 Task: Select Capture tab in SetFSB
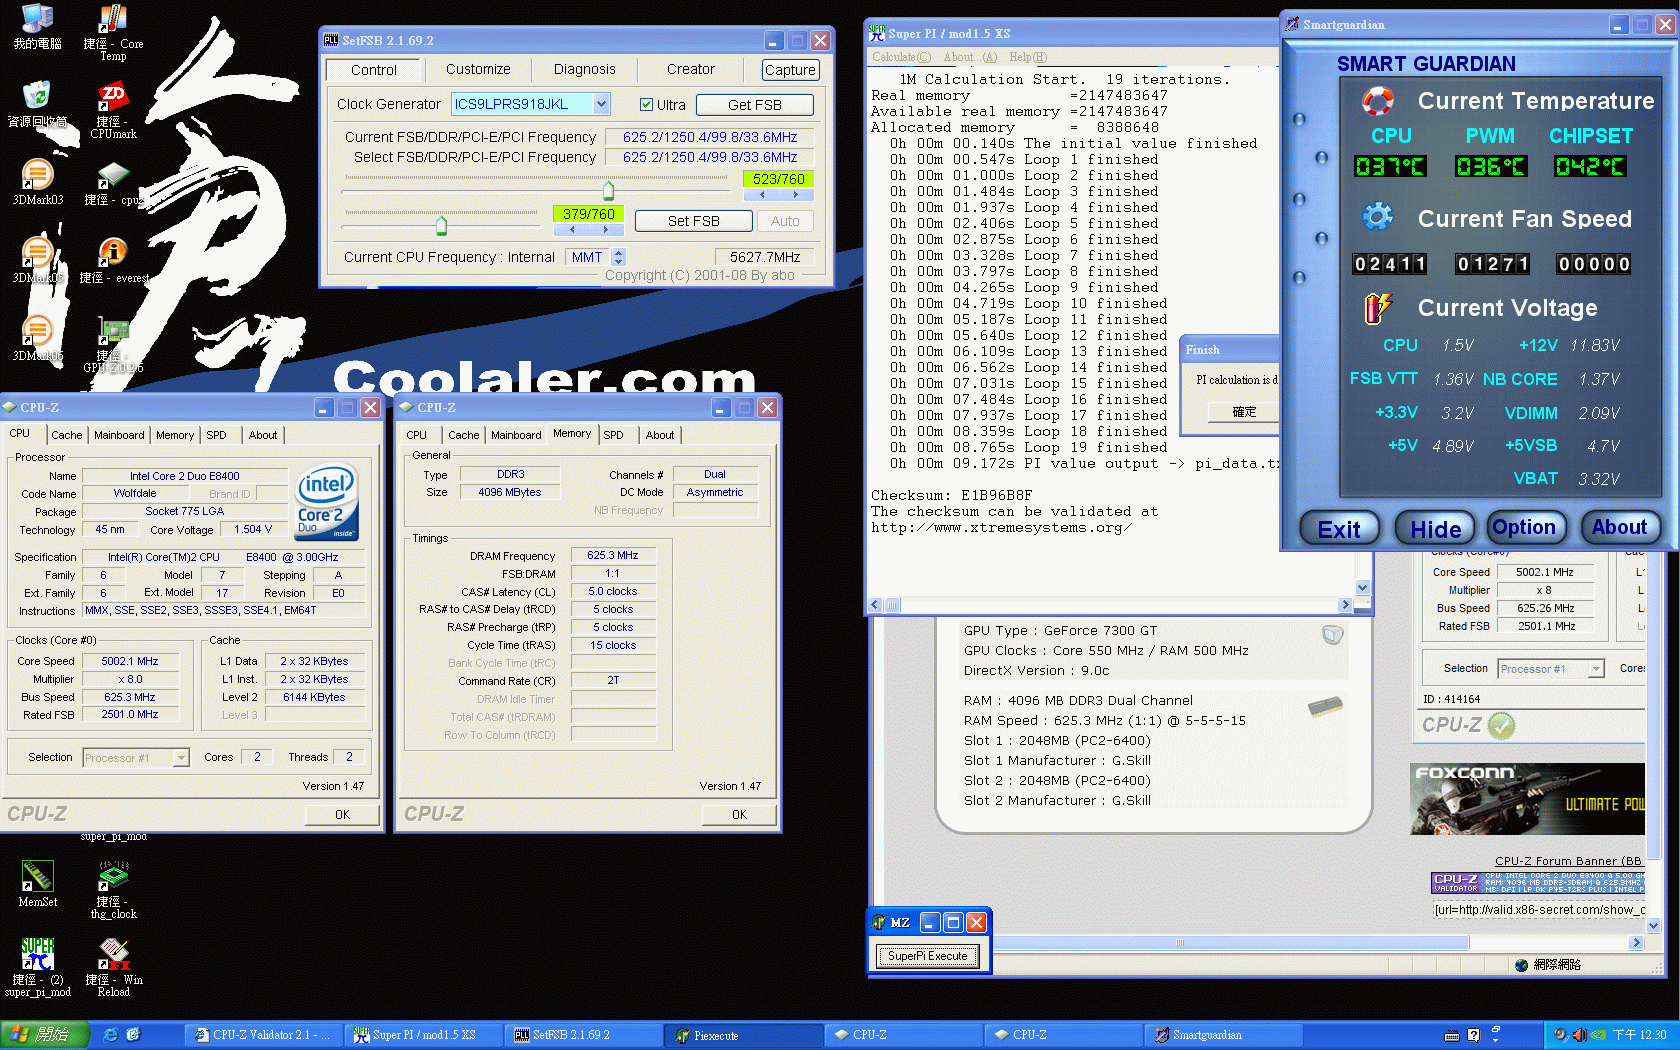point(790,70)
